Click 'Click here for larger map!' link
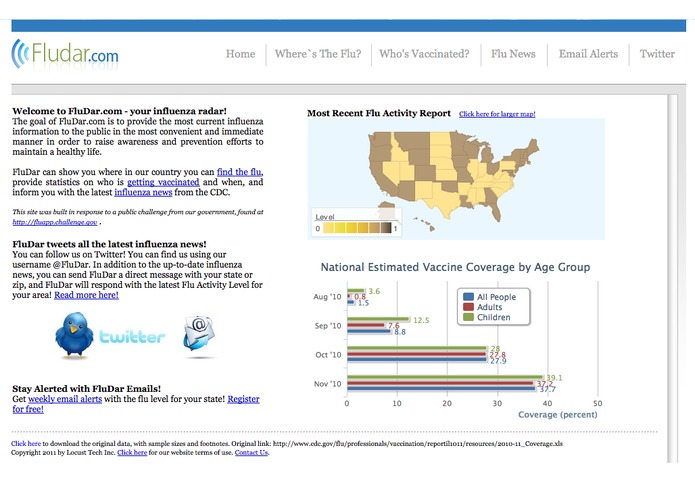The height and width of the screenshot is (494, 695). point(497,114)
